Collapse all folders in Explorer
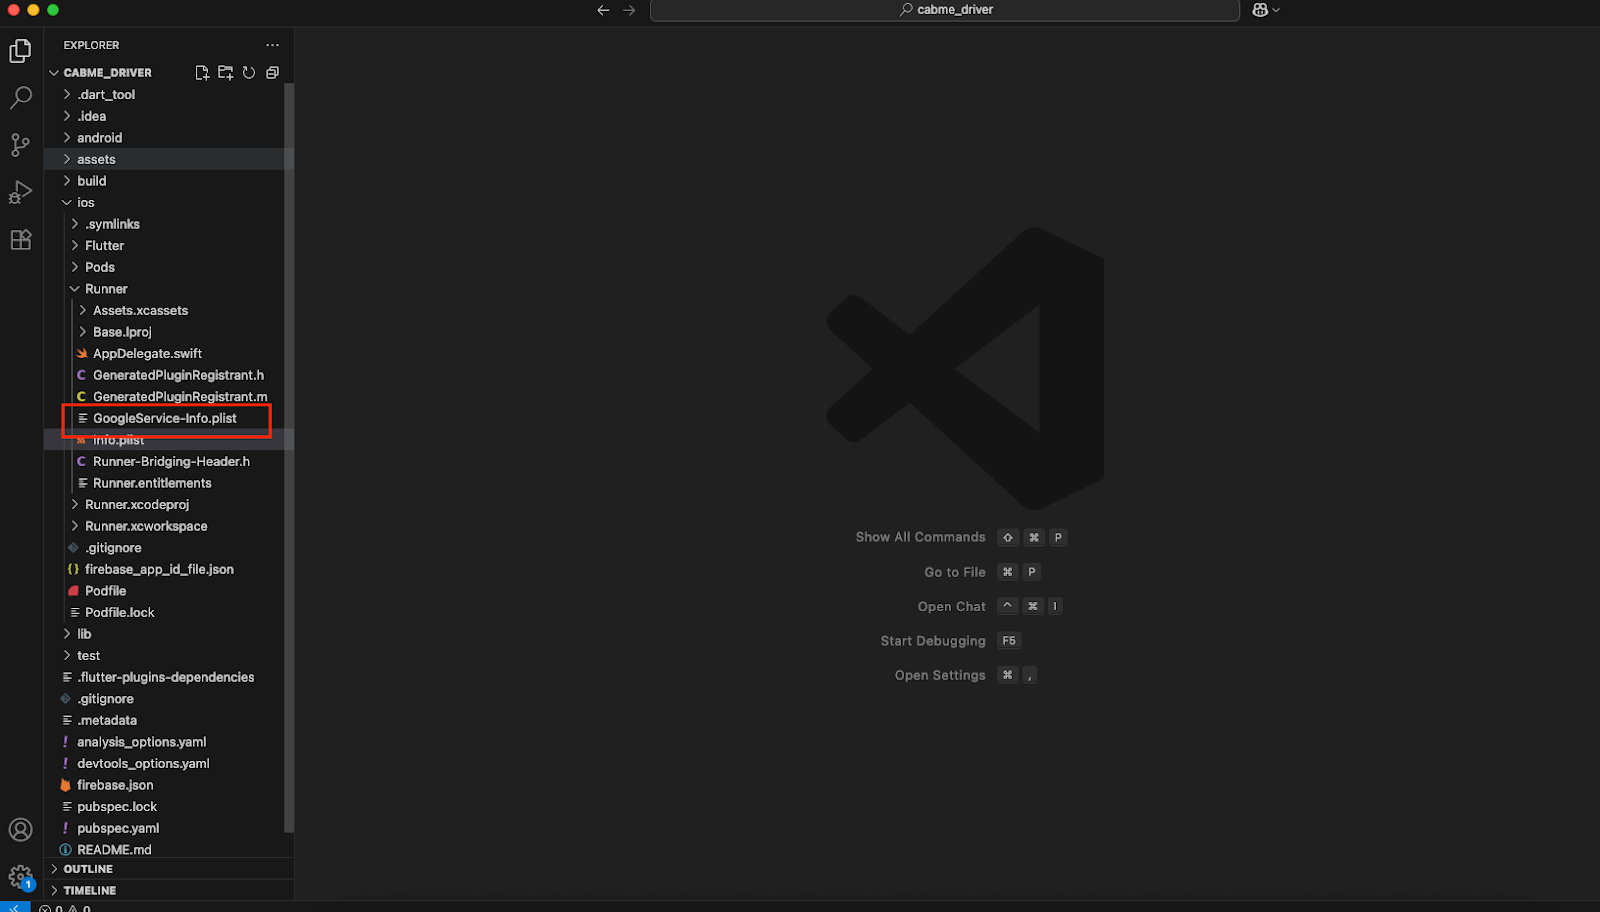This screenshot has width=1600, height=912. (272, 73)
